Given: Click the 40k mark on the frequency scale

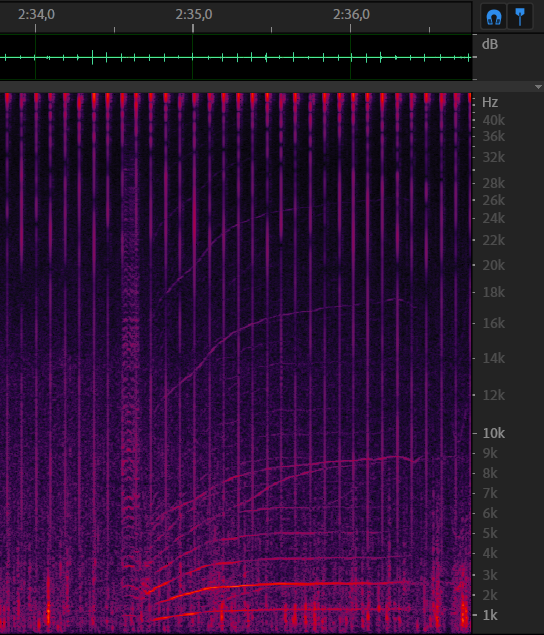Looking at the screenshot, I should (493, 120).
